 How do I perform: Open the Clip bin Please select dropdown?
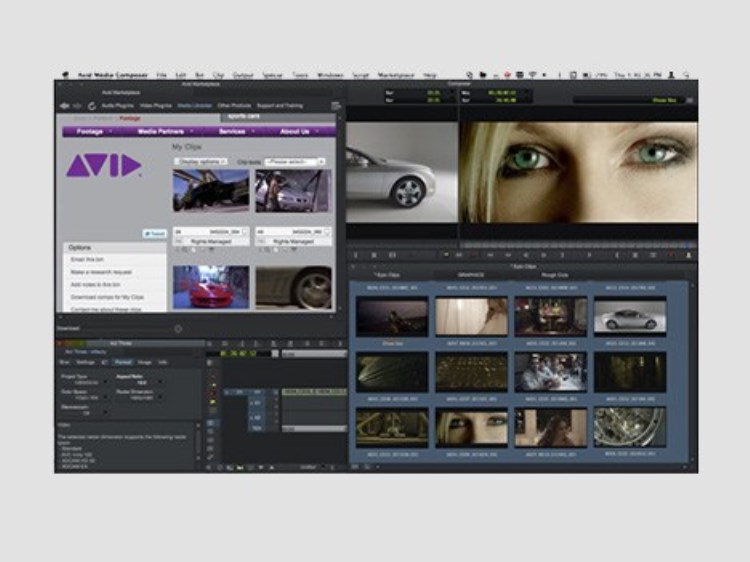tap(295, 162)
